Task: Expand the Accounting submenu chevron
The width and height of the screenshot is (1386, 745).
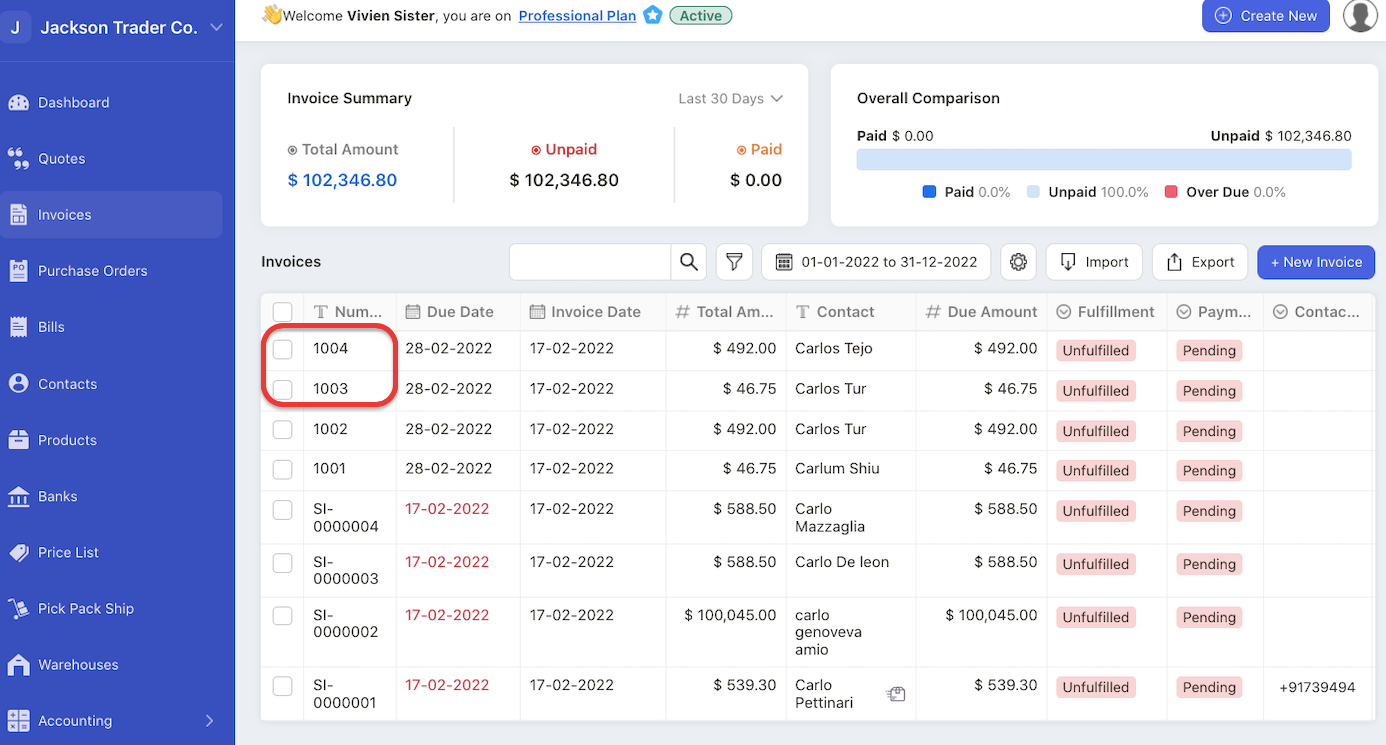Action: (x=209, y=721)
